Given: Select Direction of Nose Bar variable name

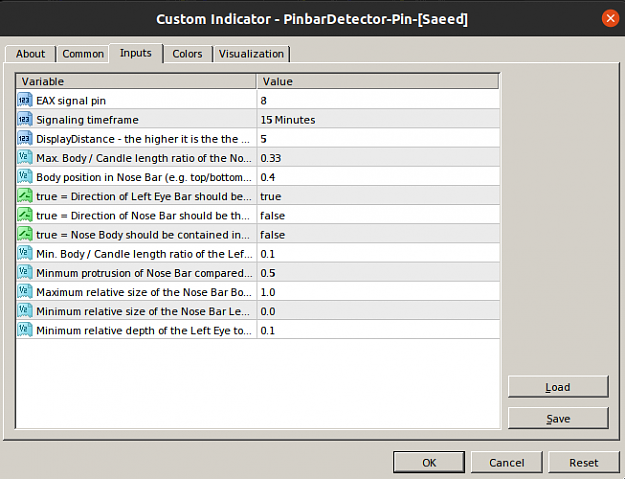Looking at the screenshot, I should [143, 215].
